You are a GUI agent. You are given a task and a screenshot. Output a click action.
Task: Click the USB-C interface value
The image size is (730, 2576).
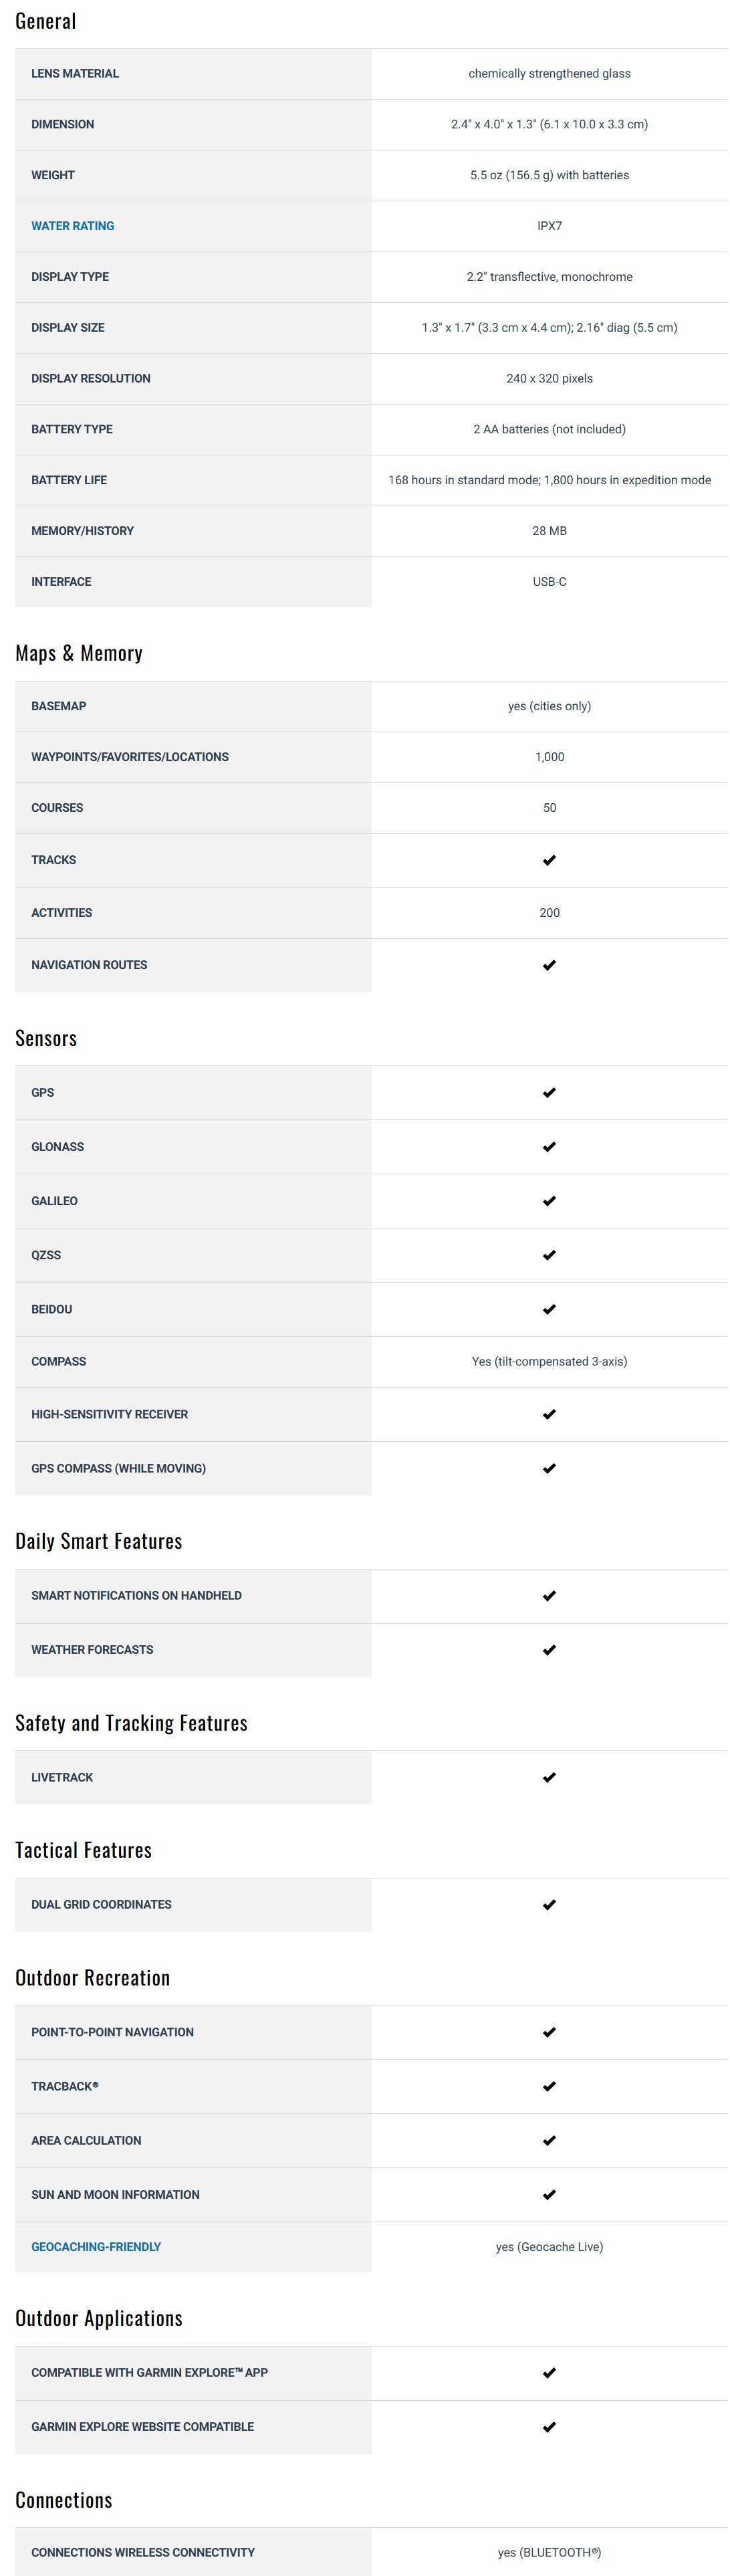(549, 582)
